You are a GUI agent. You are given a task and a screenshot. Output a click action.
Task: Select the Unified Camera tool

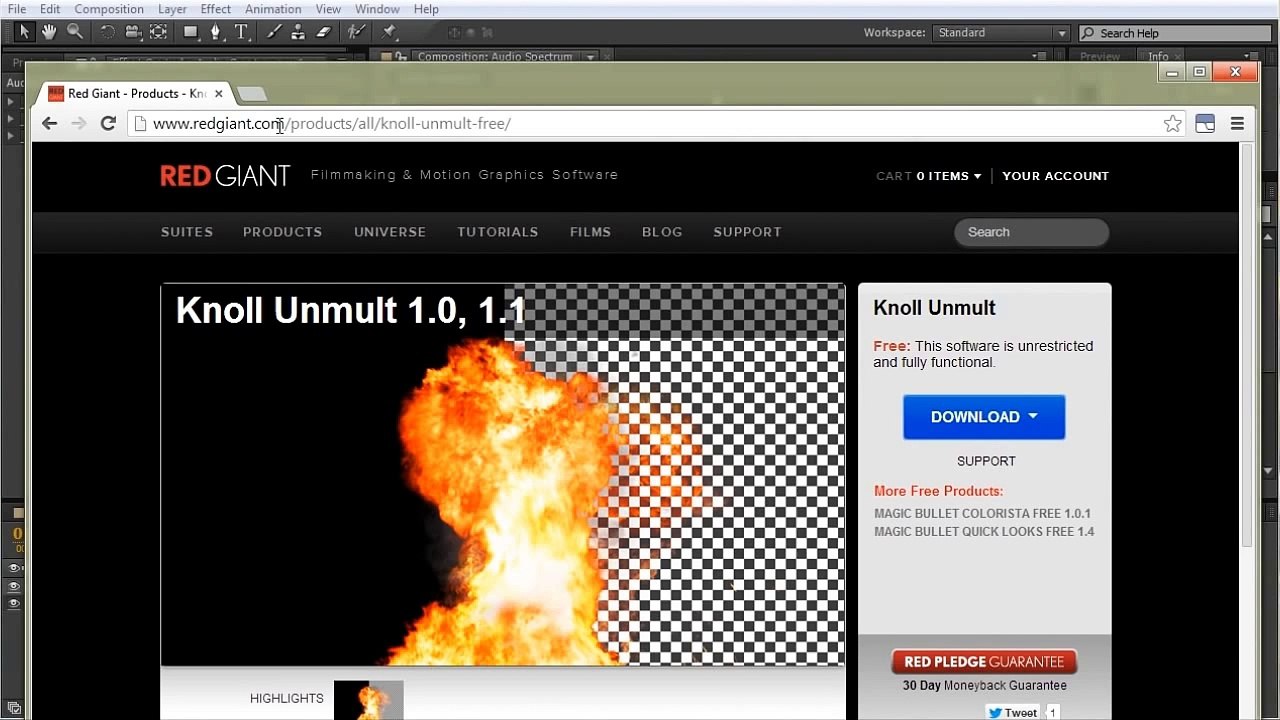tap(132, 32)
